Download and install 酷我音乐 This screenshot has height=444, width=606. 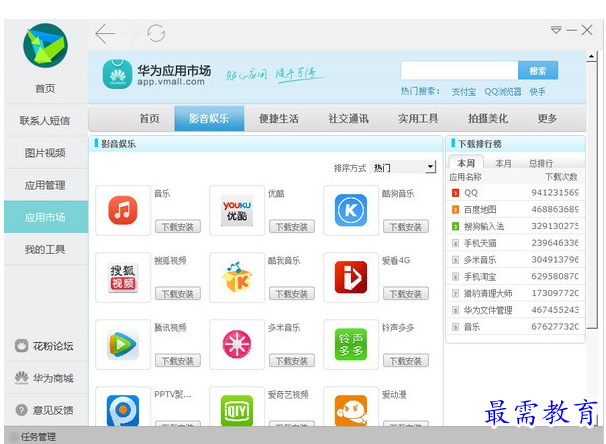coord(292,294)
